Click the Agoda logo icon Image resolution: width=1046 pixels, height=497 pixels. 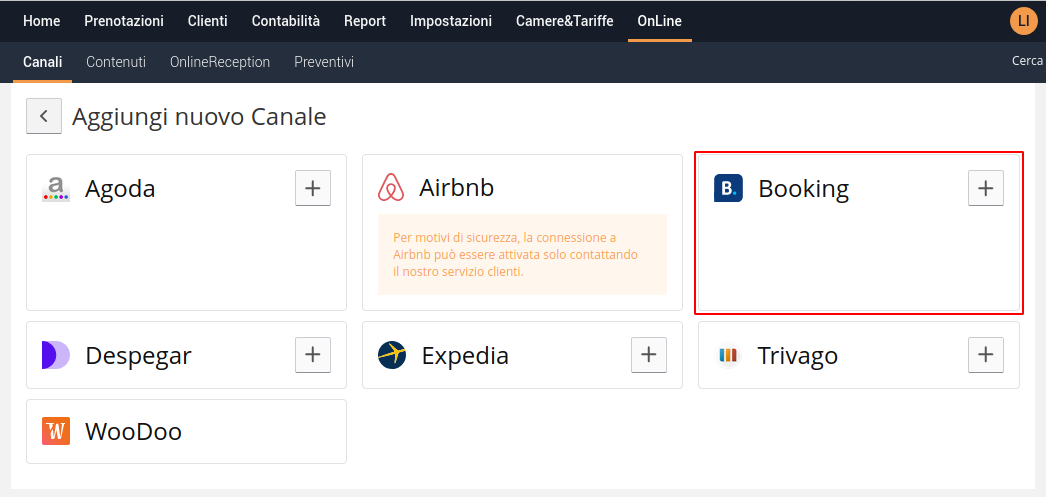tap(55, 189)
